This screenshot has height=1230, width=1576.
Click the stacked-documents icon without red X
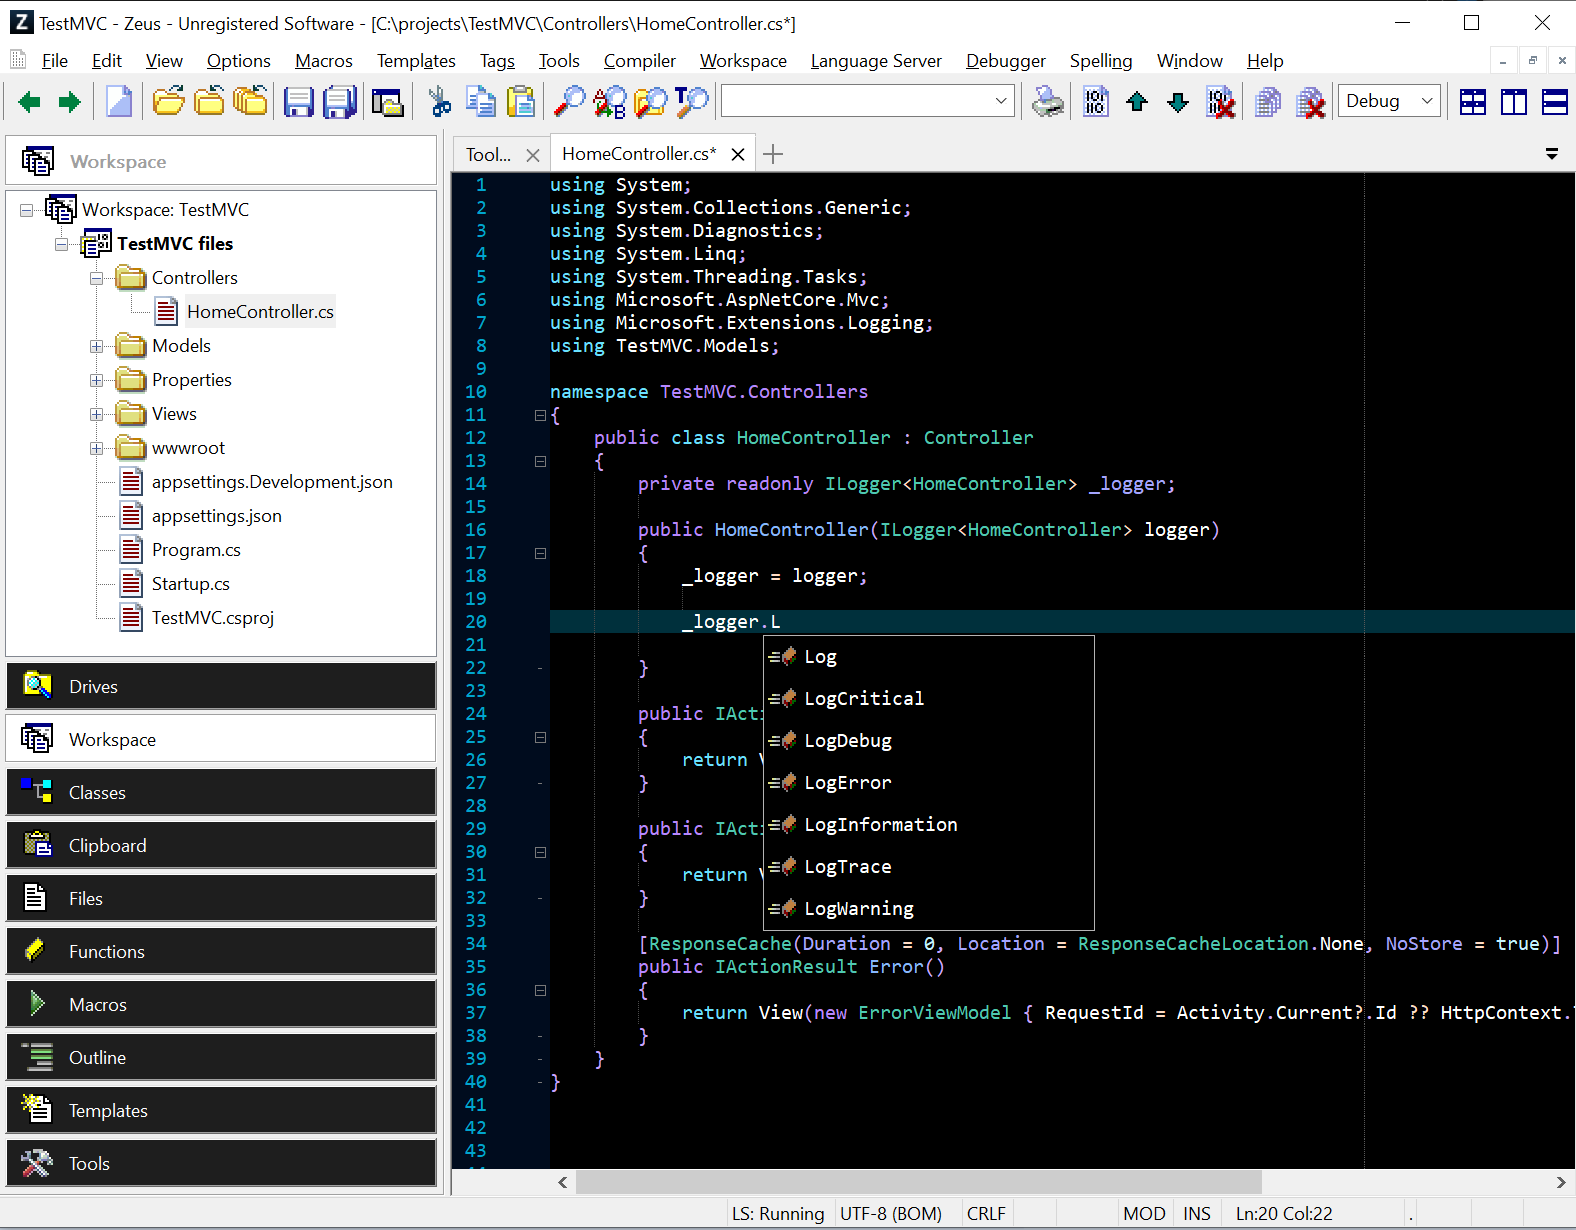click(1268, 102)
